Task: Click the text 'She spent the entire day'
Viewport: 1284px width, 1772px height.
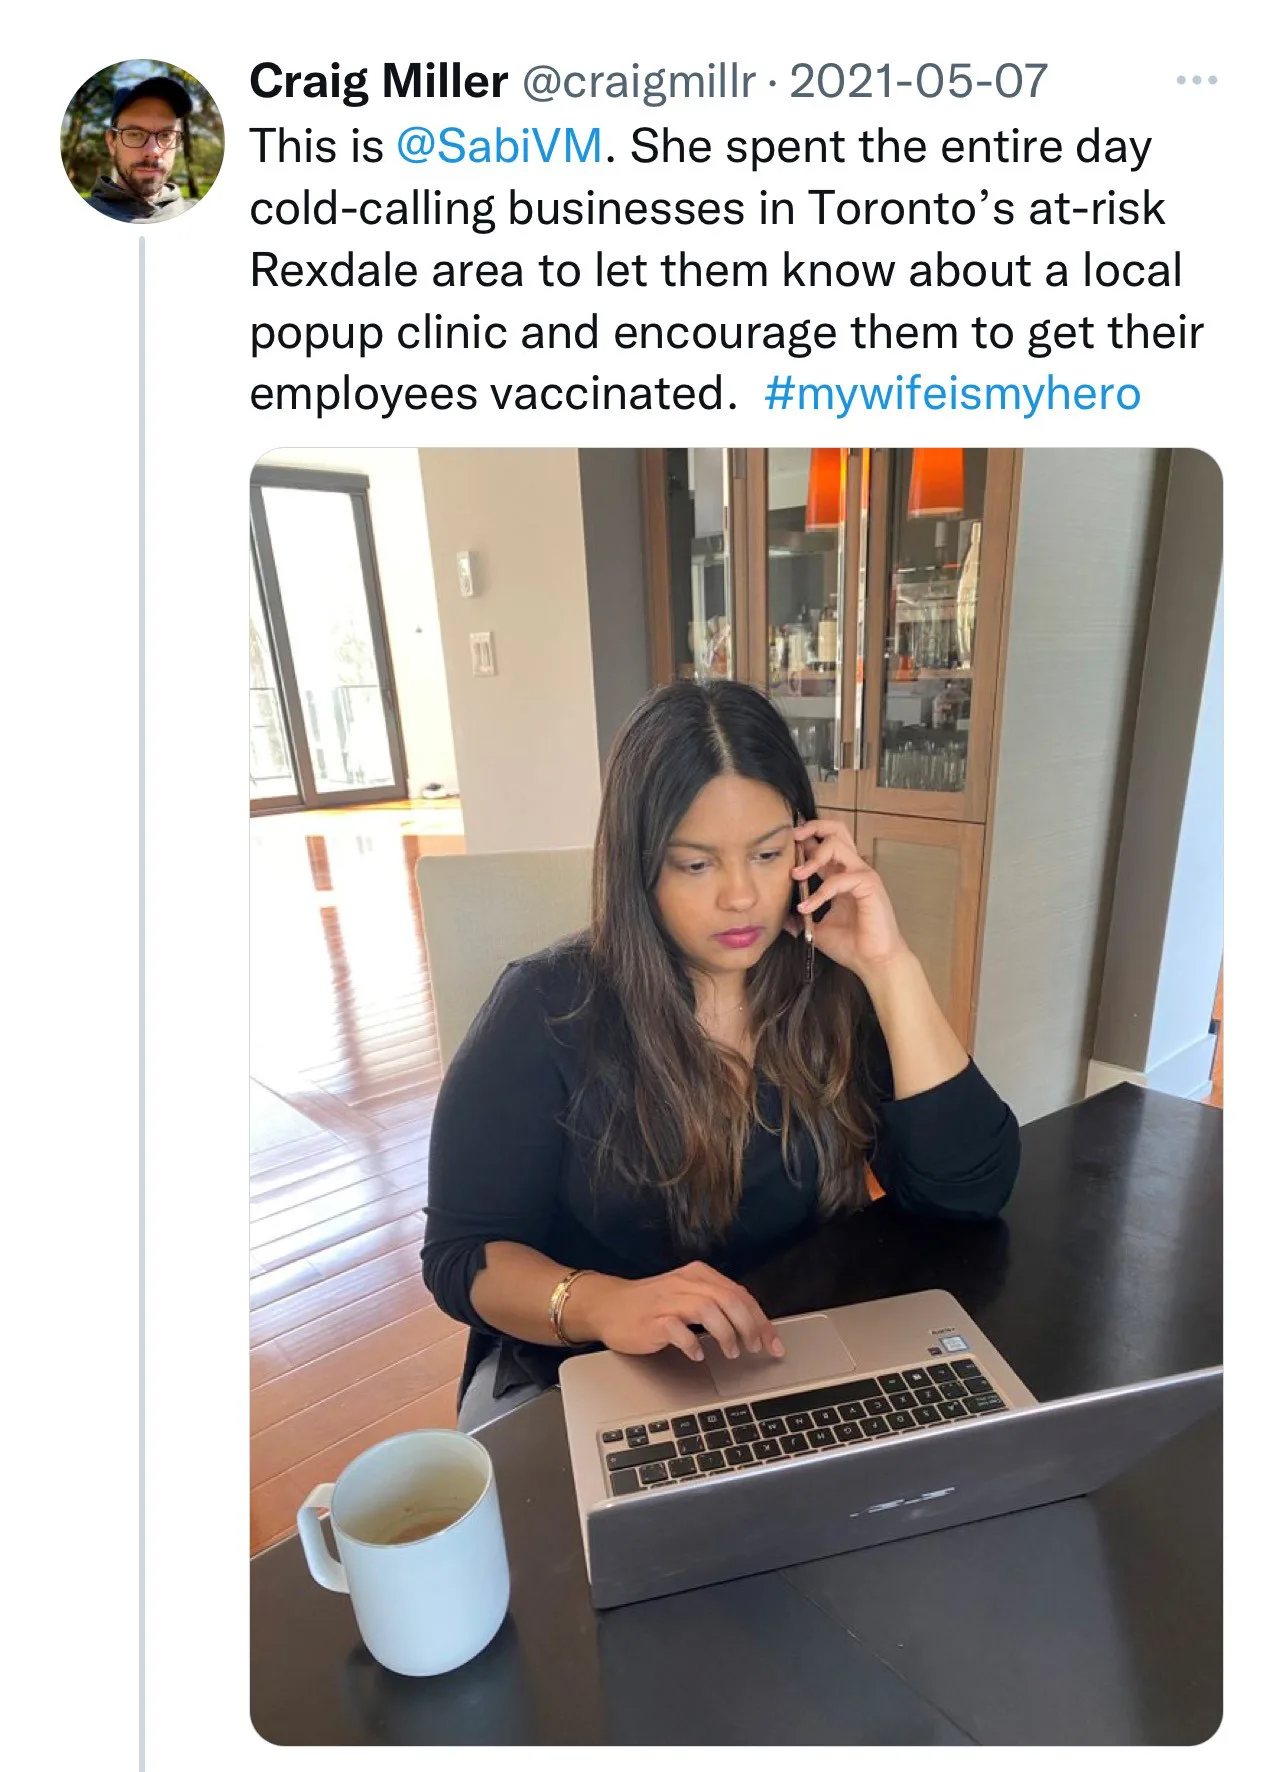Action: coord(891,146)
